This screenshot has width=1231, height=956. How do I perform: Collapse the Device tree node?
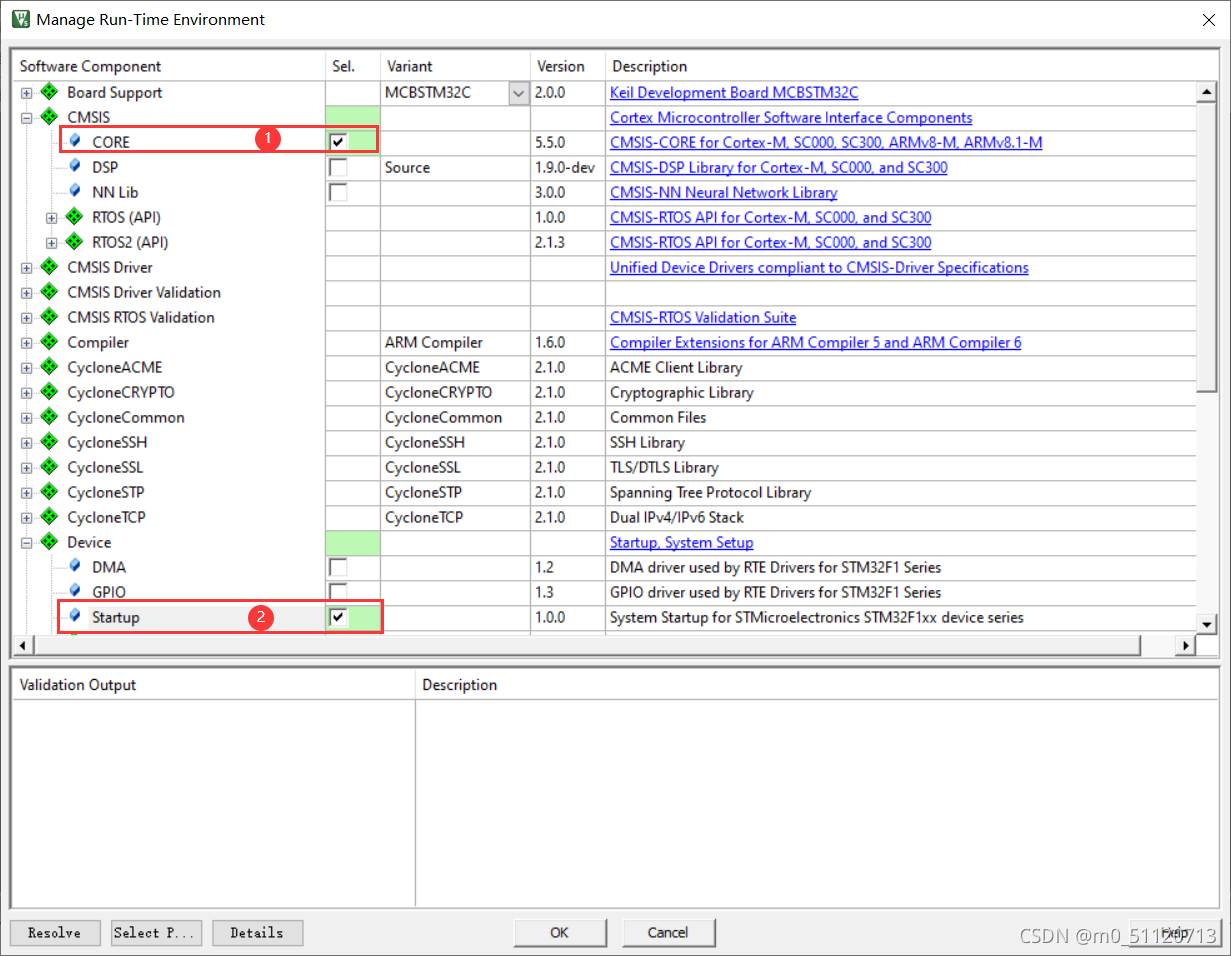click(x=26, y=543)
